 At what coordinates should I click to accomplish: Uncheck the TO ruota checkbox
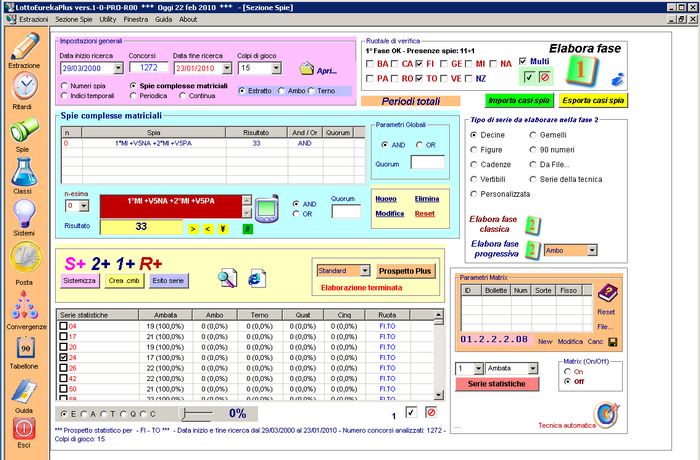(x=419, y=78)
